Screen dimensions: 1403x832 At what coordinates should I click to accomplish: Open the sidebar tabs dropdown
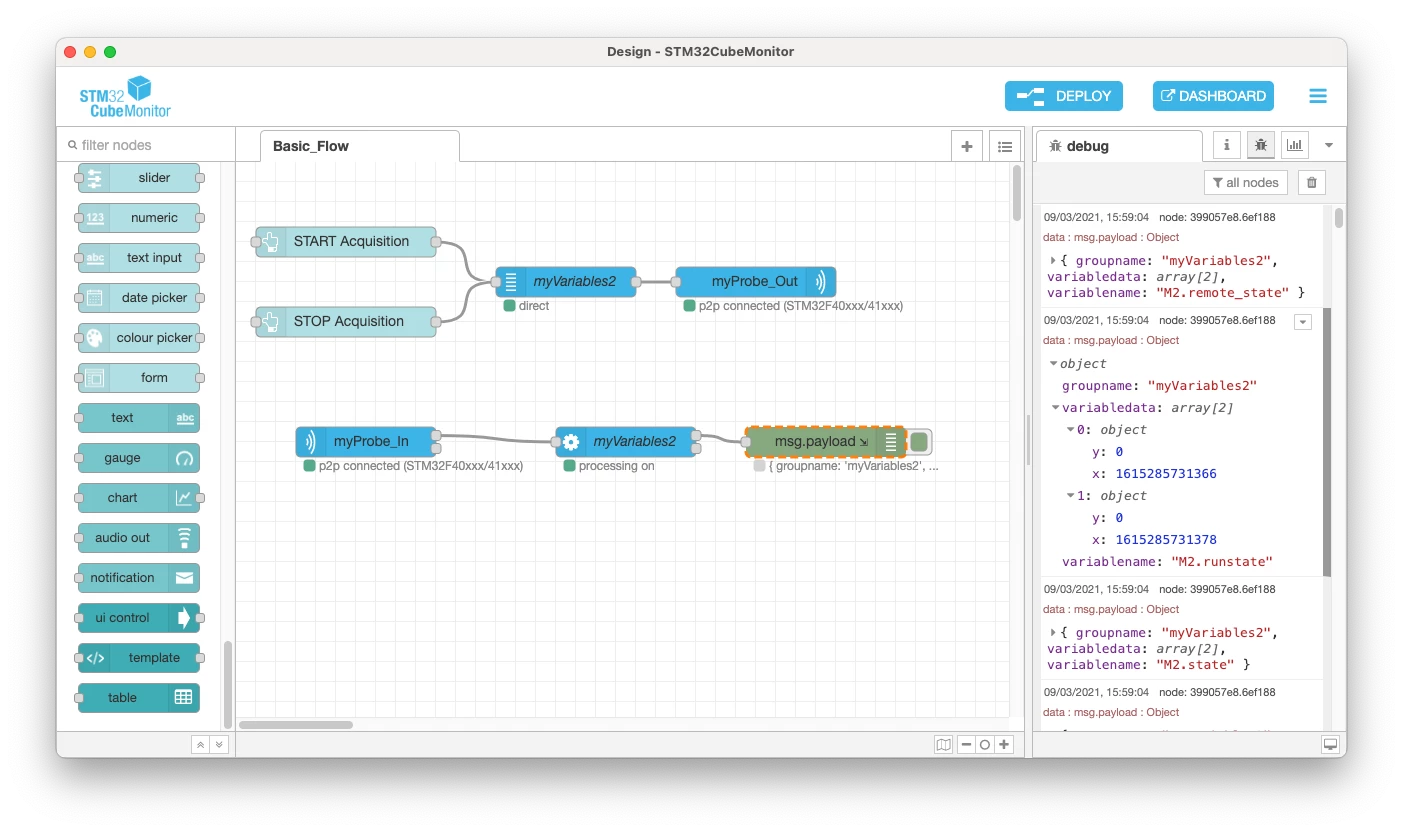(1329, 145)
